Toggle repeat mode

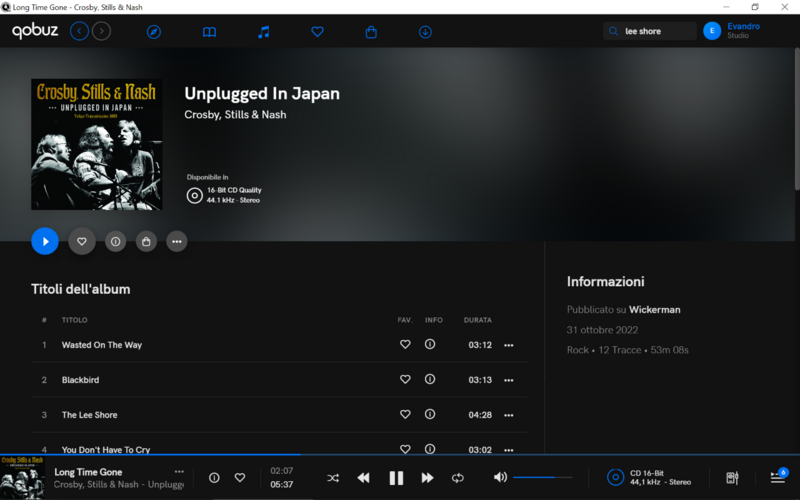458,478
